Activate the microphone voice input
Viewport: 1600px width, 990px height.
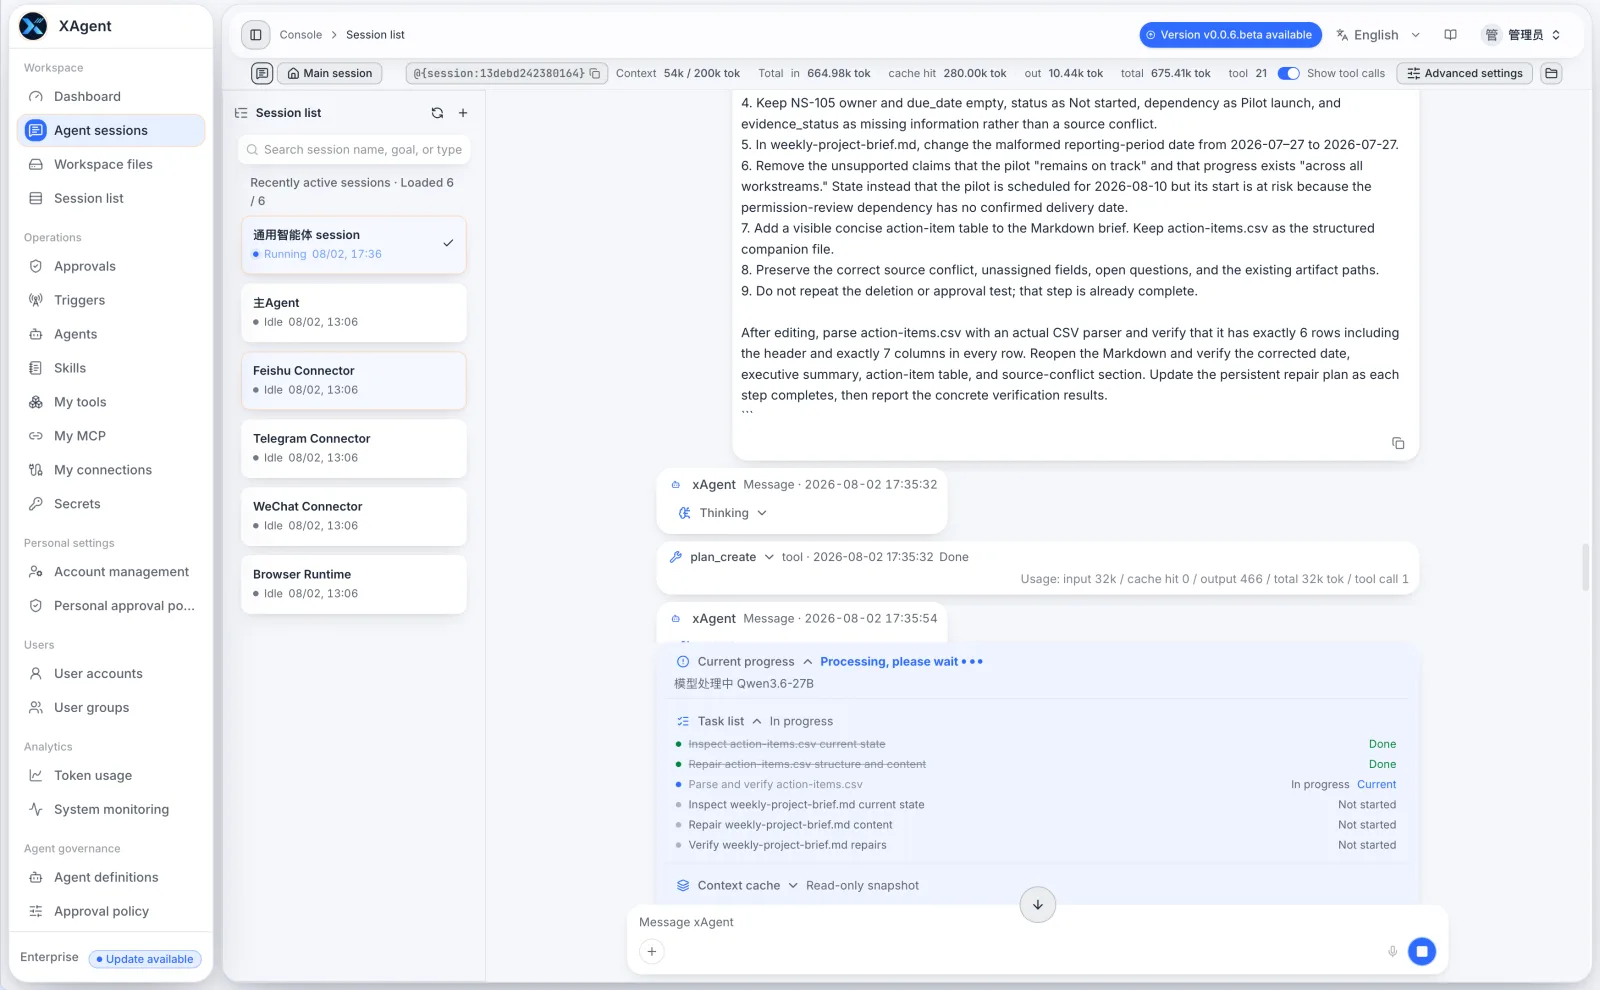click(1392, 952)
